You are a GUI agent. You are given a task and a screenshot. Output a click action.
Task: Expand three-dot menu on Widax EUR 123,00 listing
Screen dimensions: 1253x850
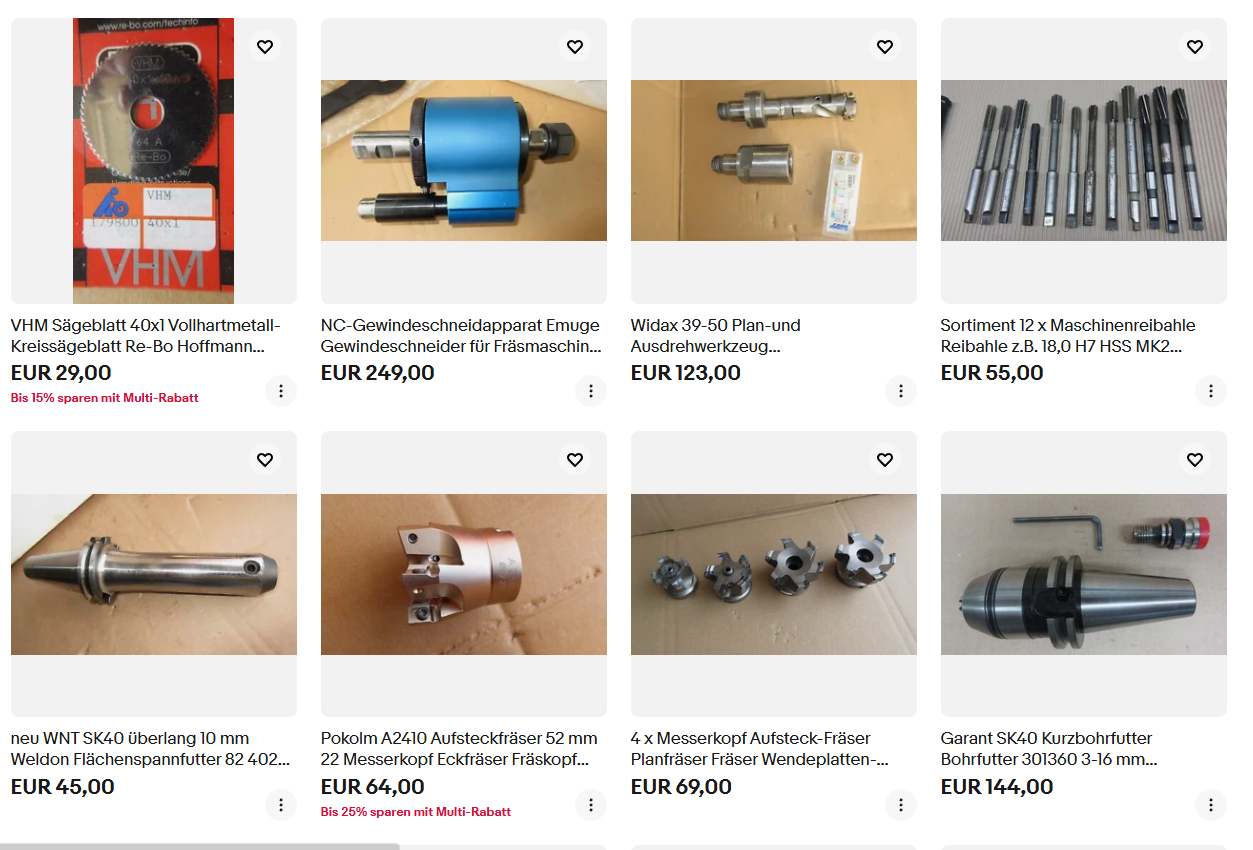(x=901, y=391)
